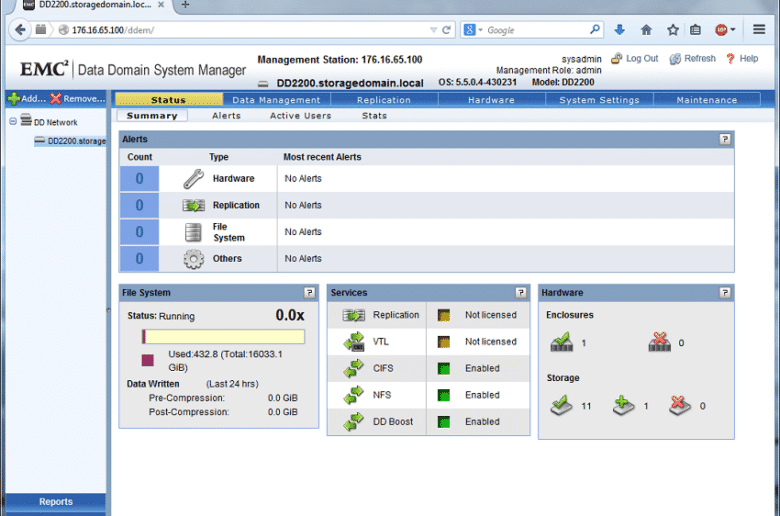Switch to the System Settings tab

[x=599, y=100]
